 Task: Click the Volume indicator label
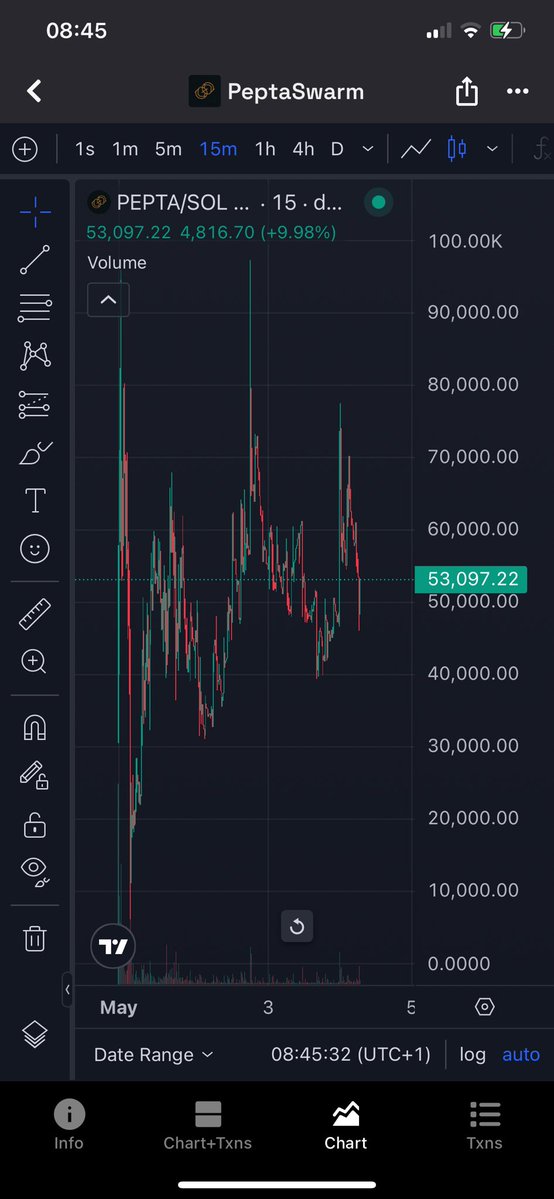coord(117,263)
